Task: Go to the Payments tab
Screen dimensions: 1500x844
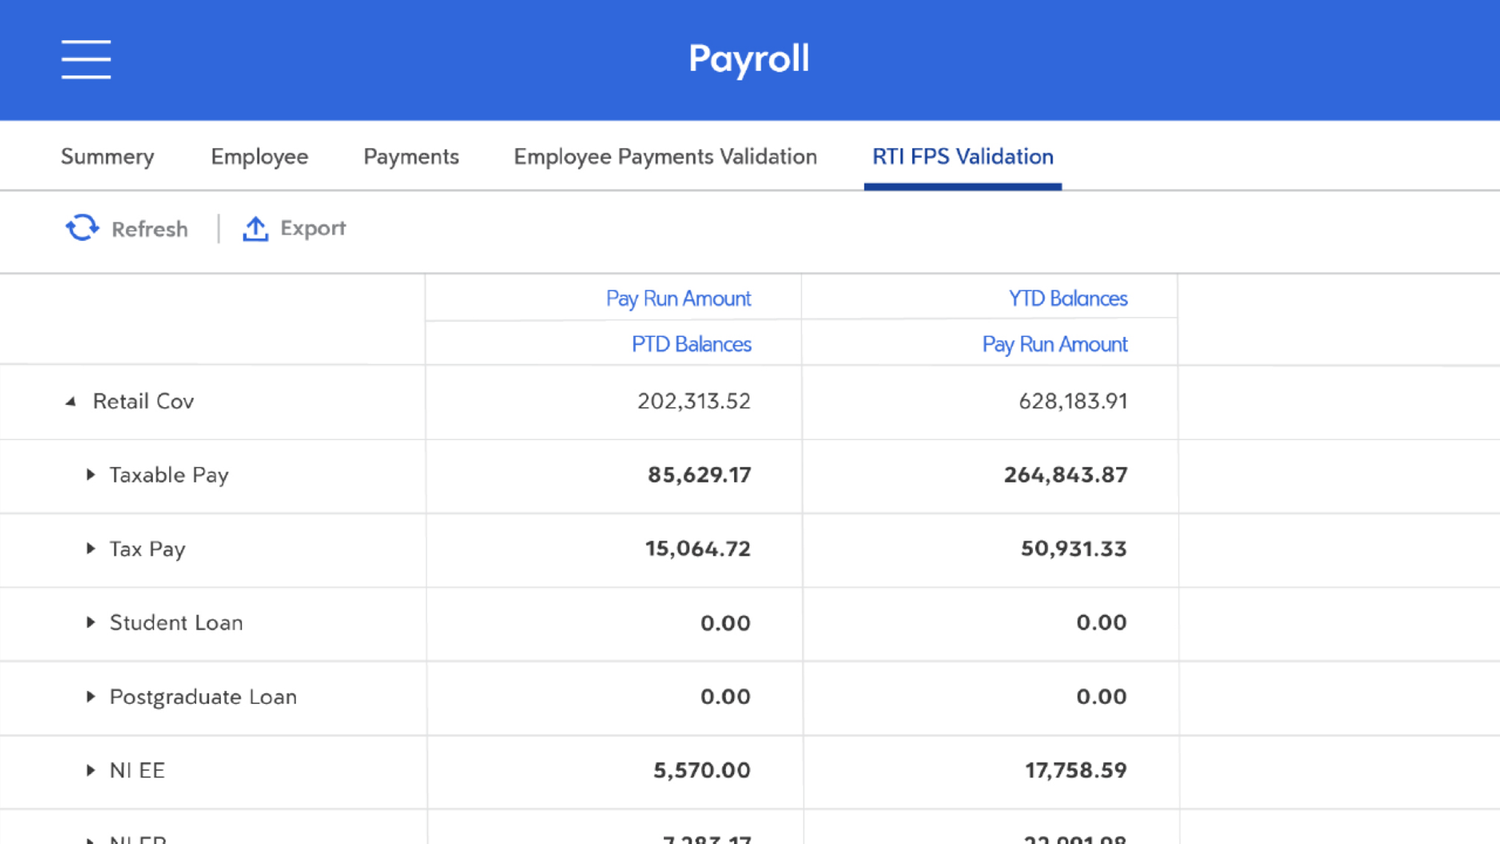Action: coord(411,157)
